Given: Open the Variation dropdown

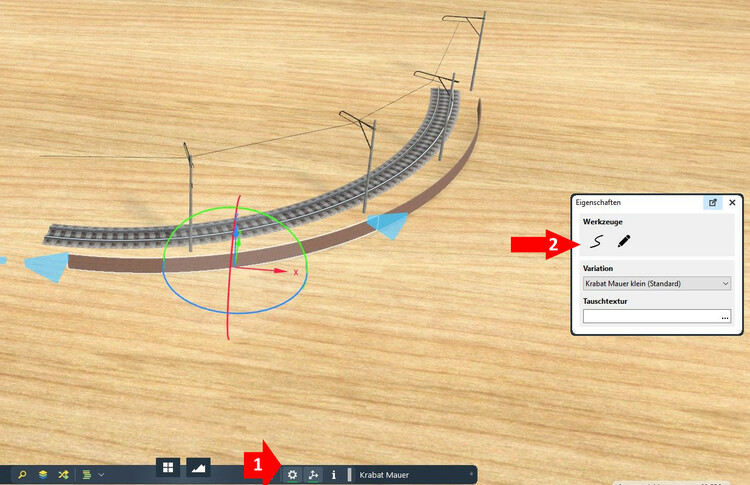Looking at the screenshot, I should pos(657,284).
